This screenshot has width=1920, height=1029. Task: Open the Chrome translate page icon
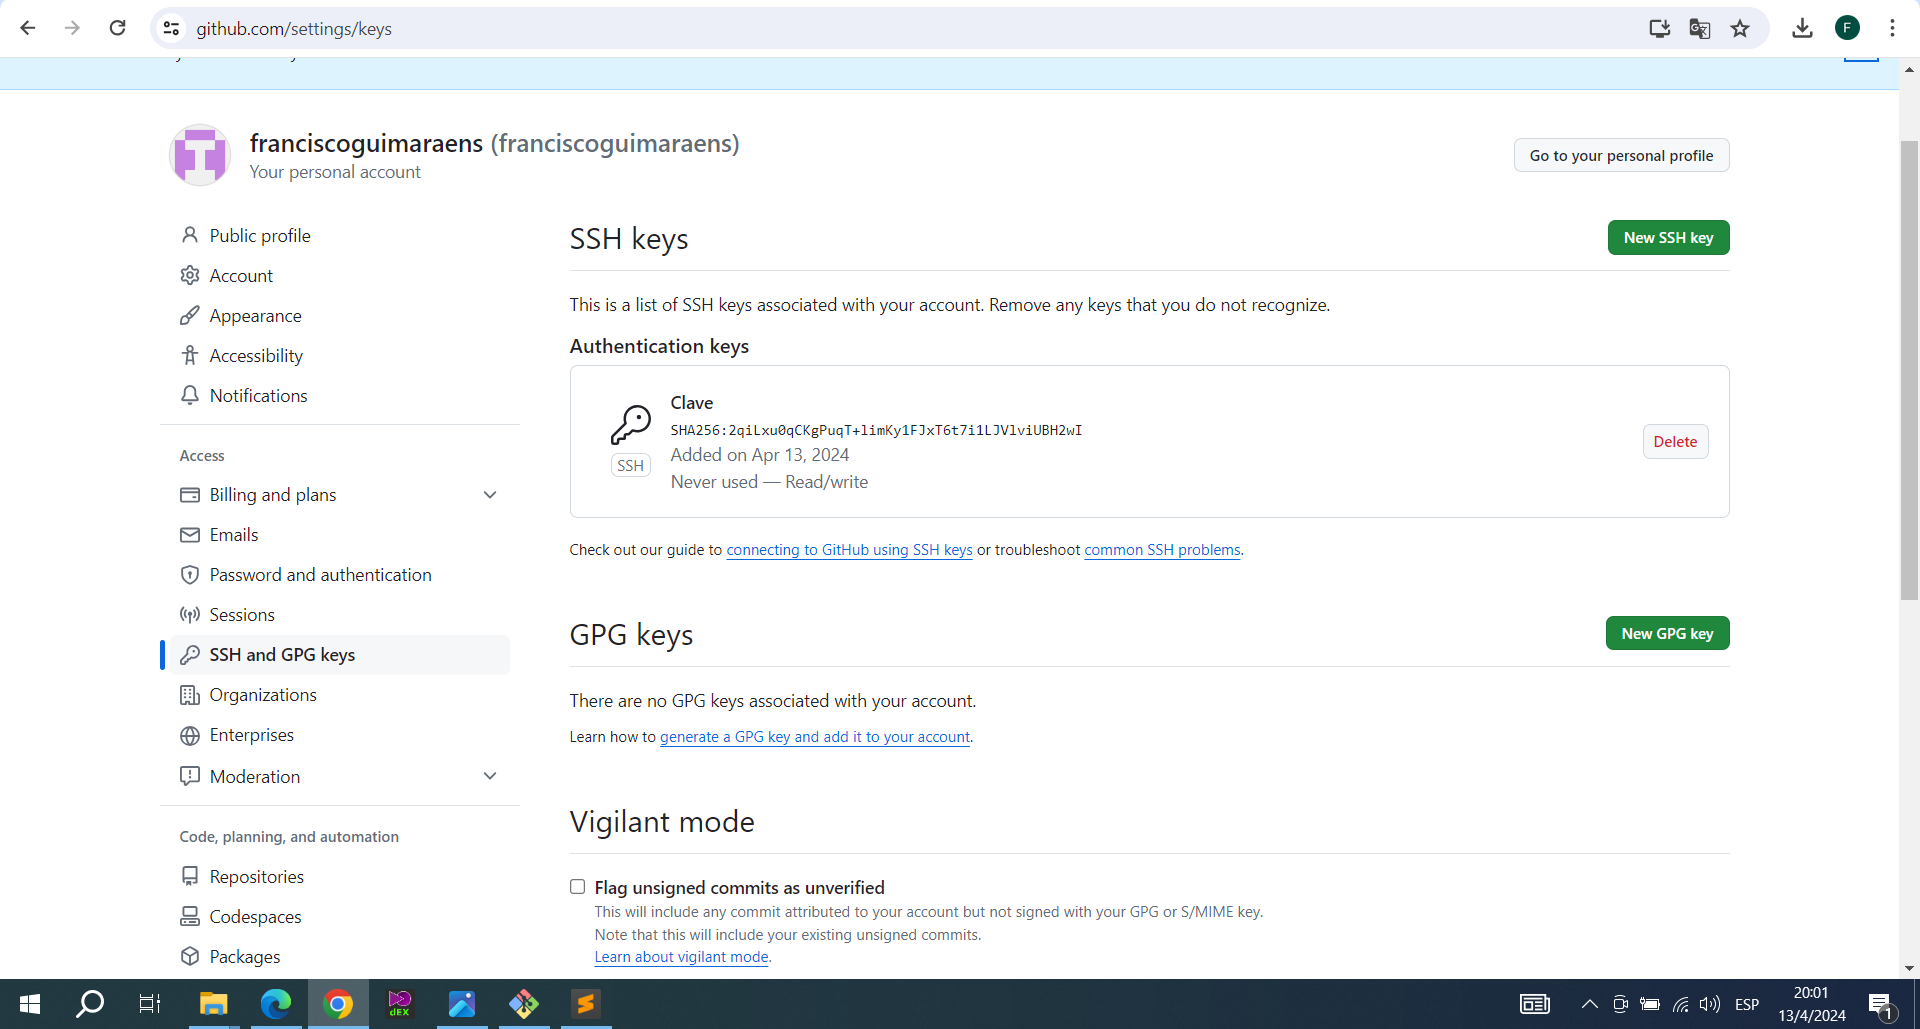[x=1699, y=28]
